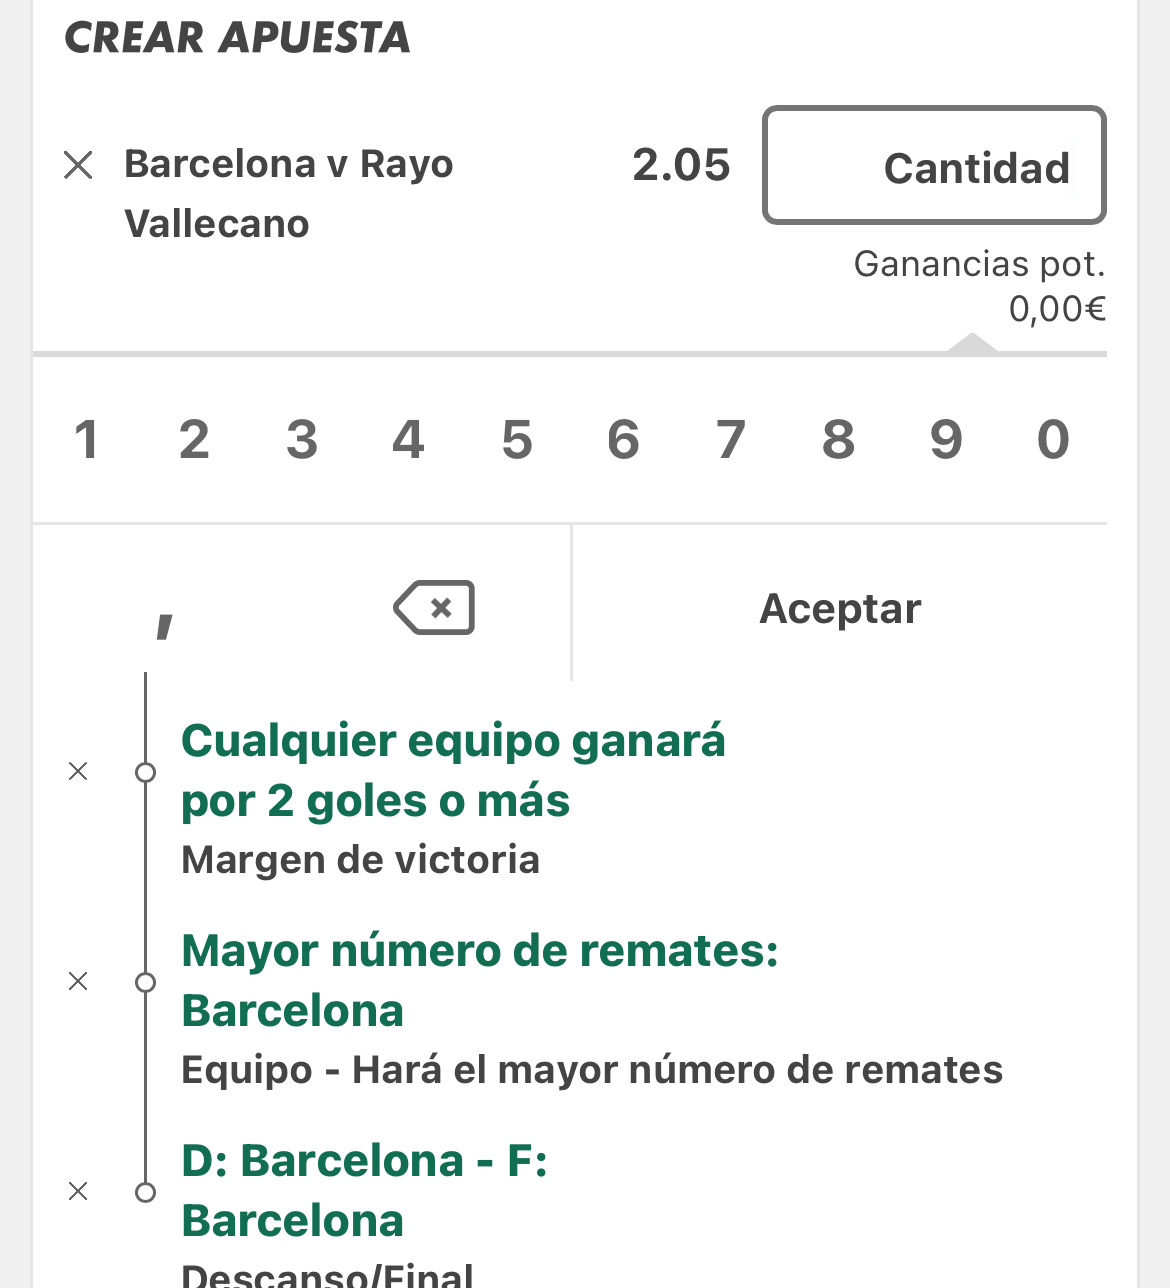The width and height of the screenshot is (1170, 1288).
Task: Focus the Cantidad stake field
Action: (x=934, y=165)
